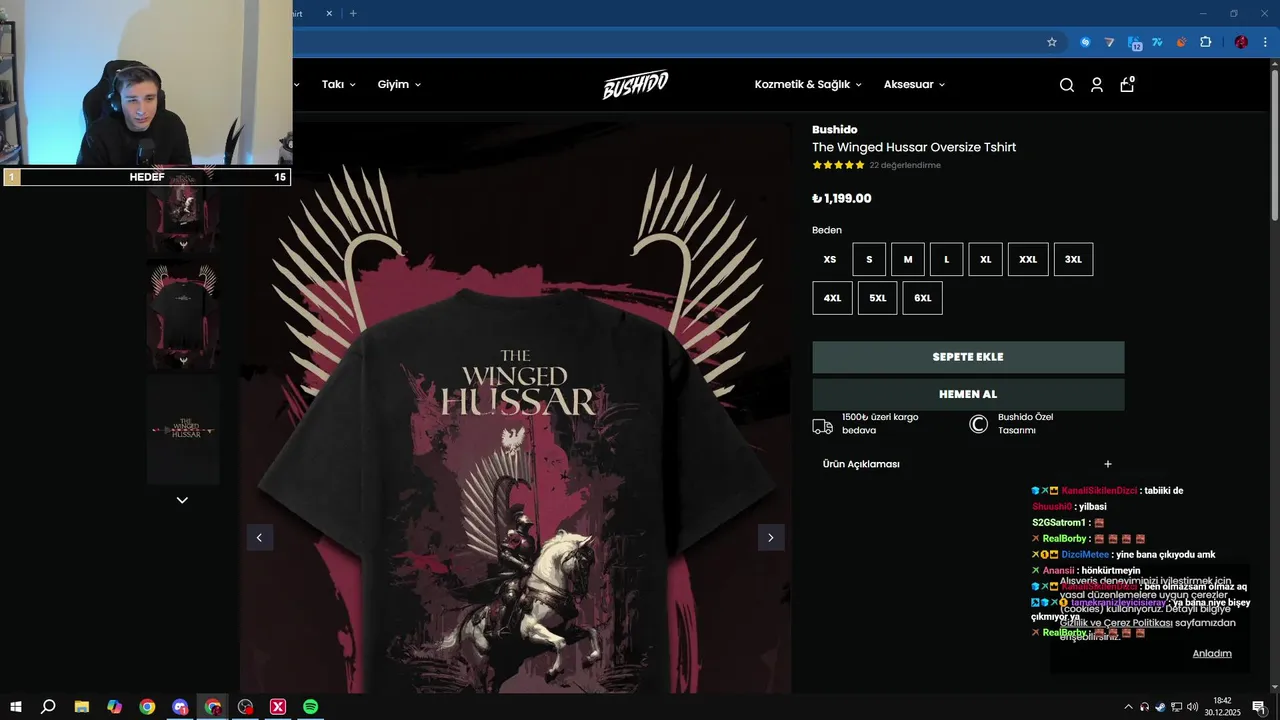The height and width of the screenshot is (720, 1280).
Task: Open a new browser tab with plus
Action: [x=353, y=13]
